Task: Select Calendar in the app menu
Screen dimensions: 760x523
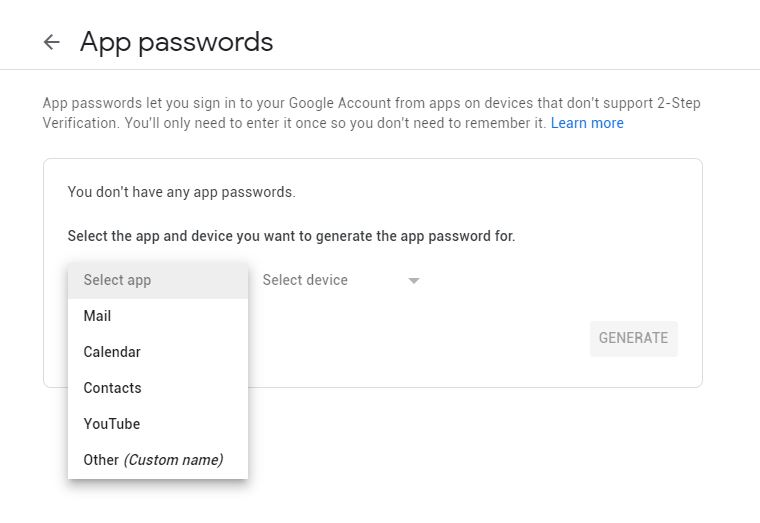Action: pyautogui.click(x=112, y=352)
